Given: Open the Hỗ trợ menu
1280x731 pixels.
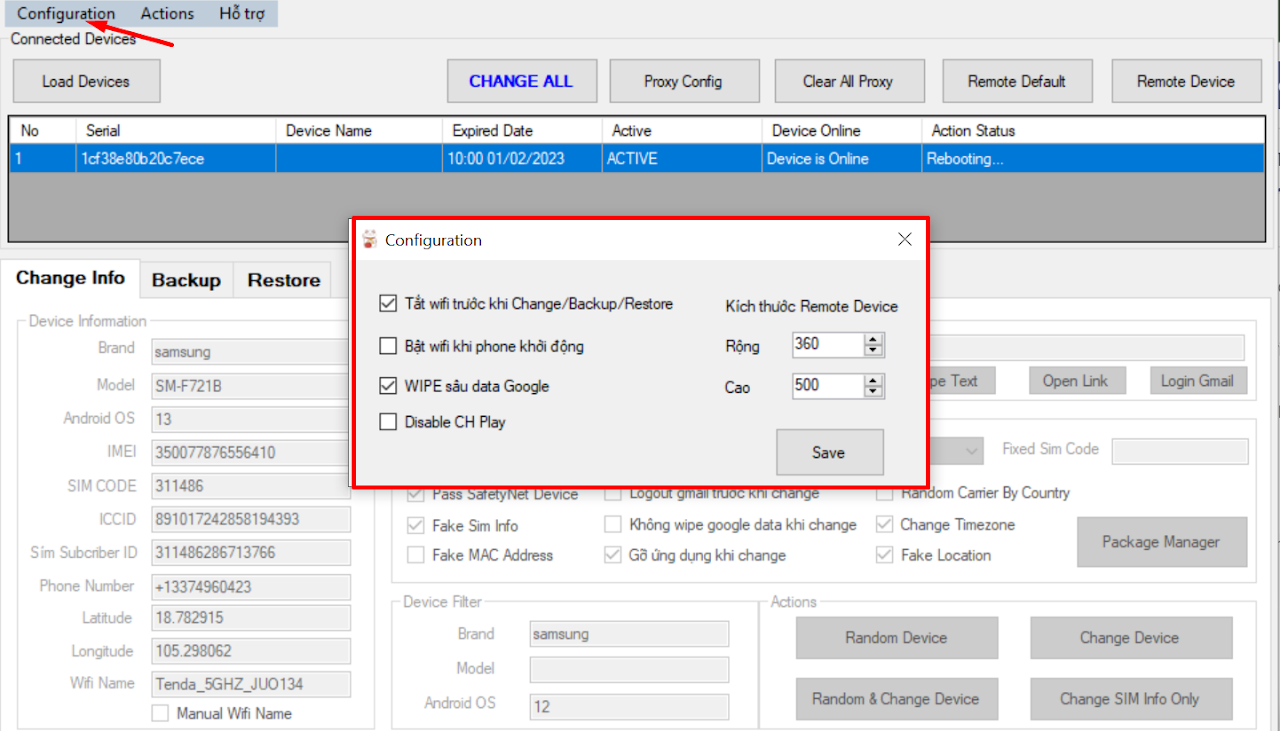Looking at the screenshot, I should click(x=242, y=14).
